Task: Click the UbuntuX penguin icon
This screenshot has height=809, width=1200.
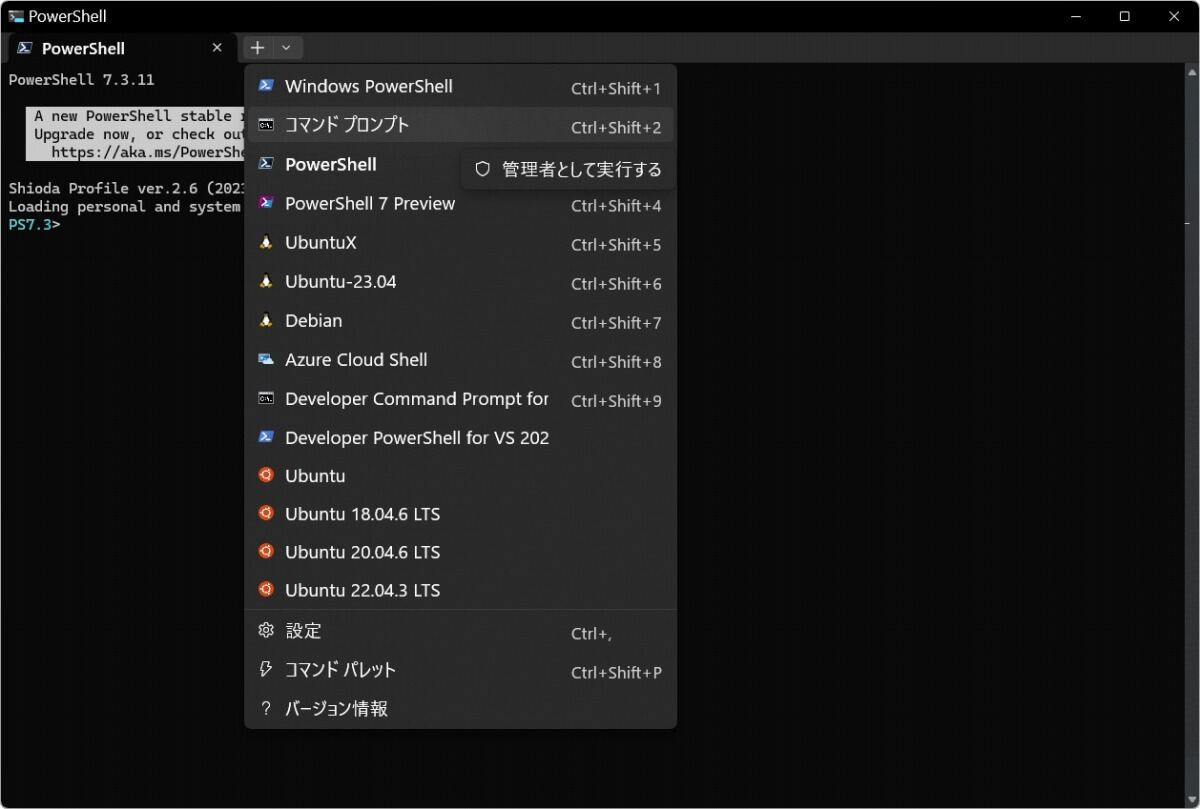Action: tap(266, 242)
